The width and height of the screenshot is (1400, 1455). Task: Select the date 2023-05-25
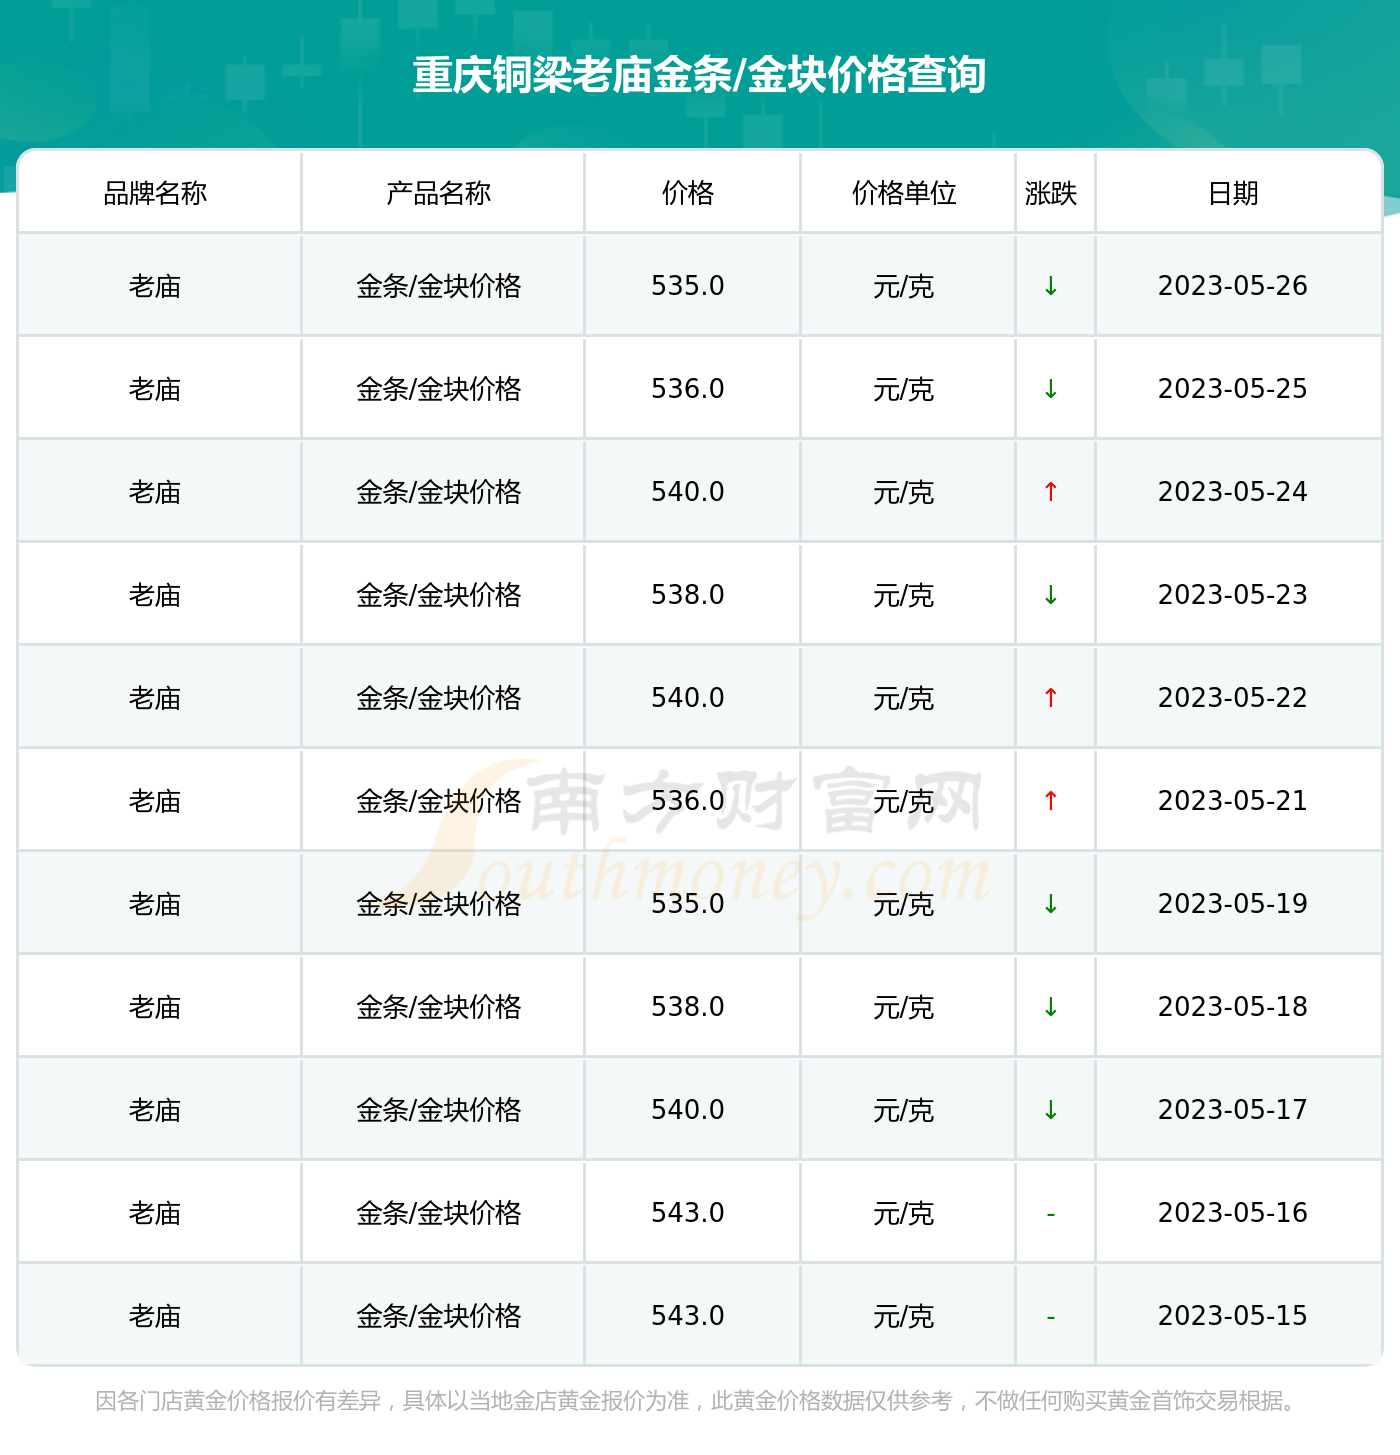[1233, 389]
